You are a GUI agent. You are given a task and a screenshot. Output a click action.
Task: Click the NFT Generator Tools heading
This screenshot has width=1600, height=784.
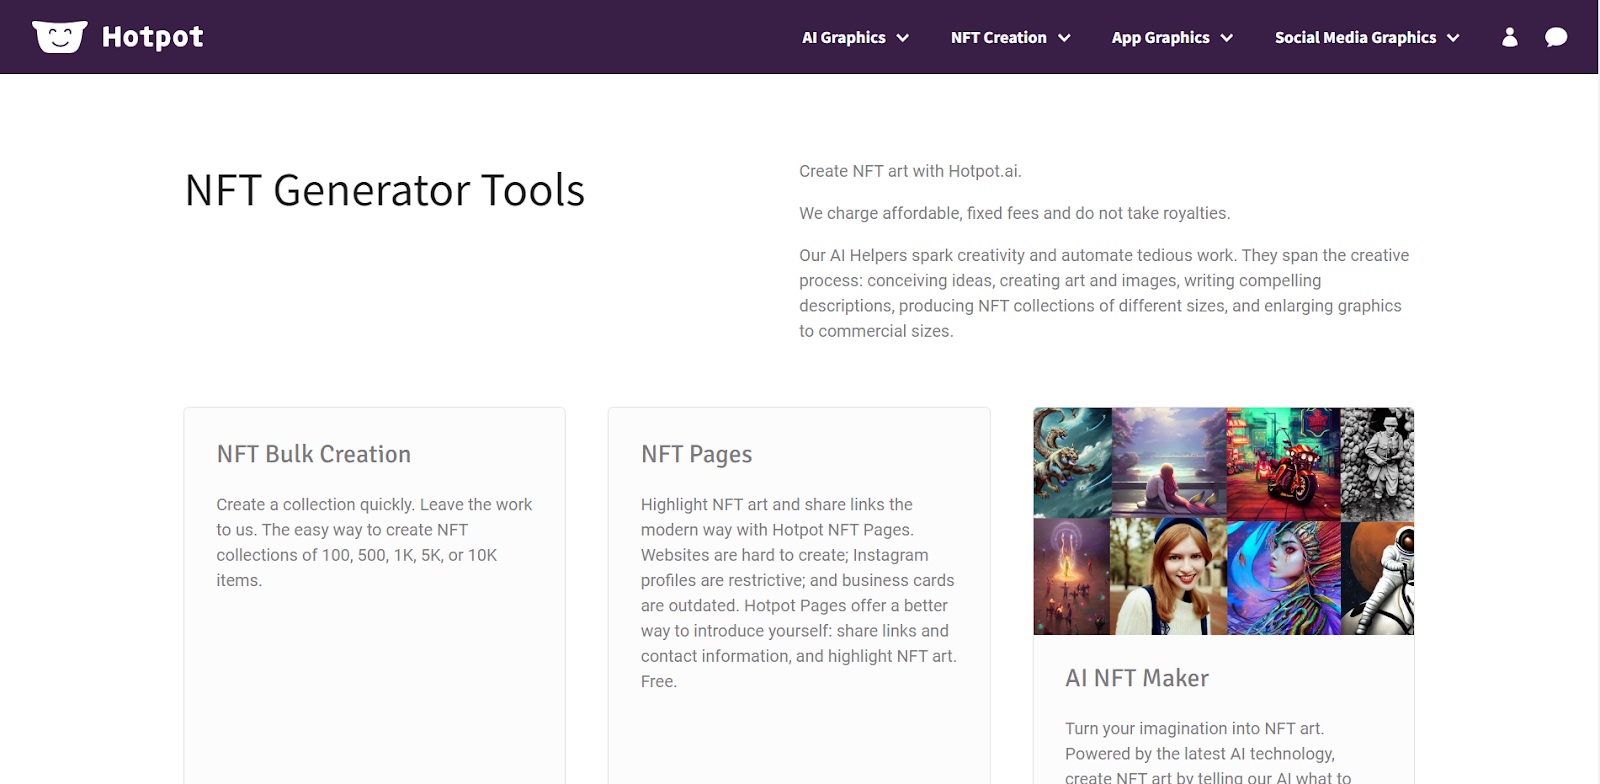tap(385, 190)
